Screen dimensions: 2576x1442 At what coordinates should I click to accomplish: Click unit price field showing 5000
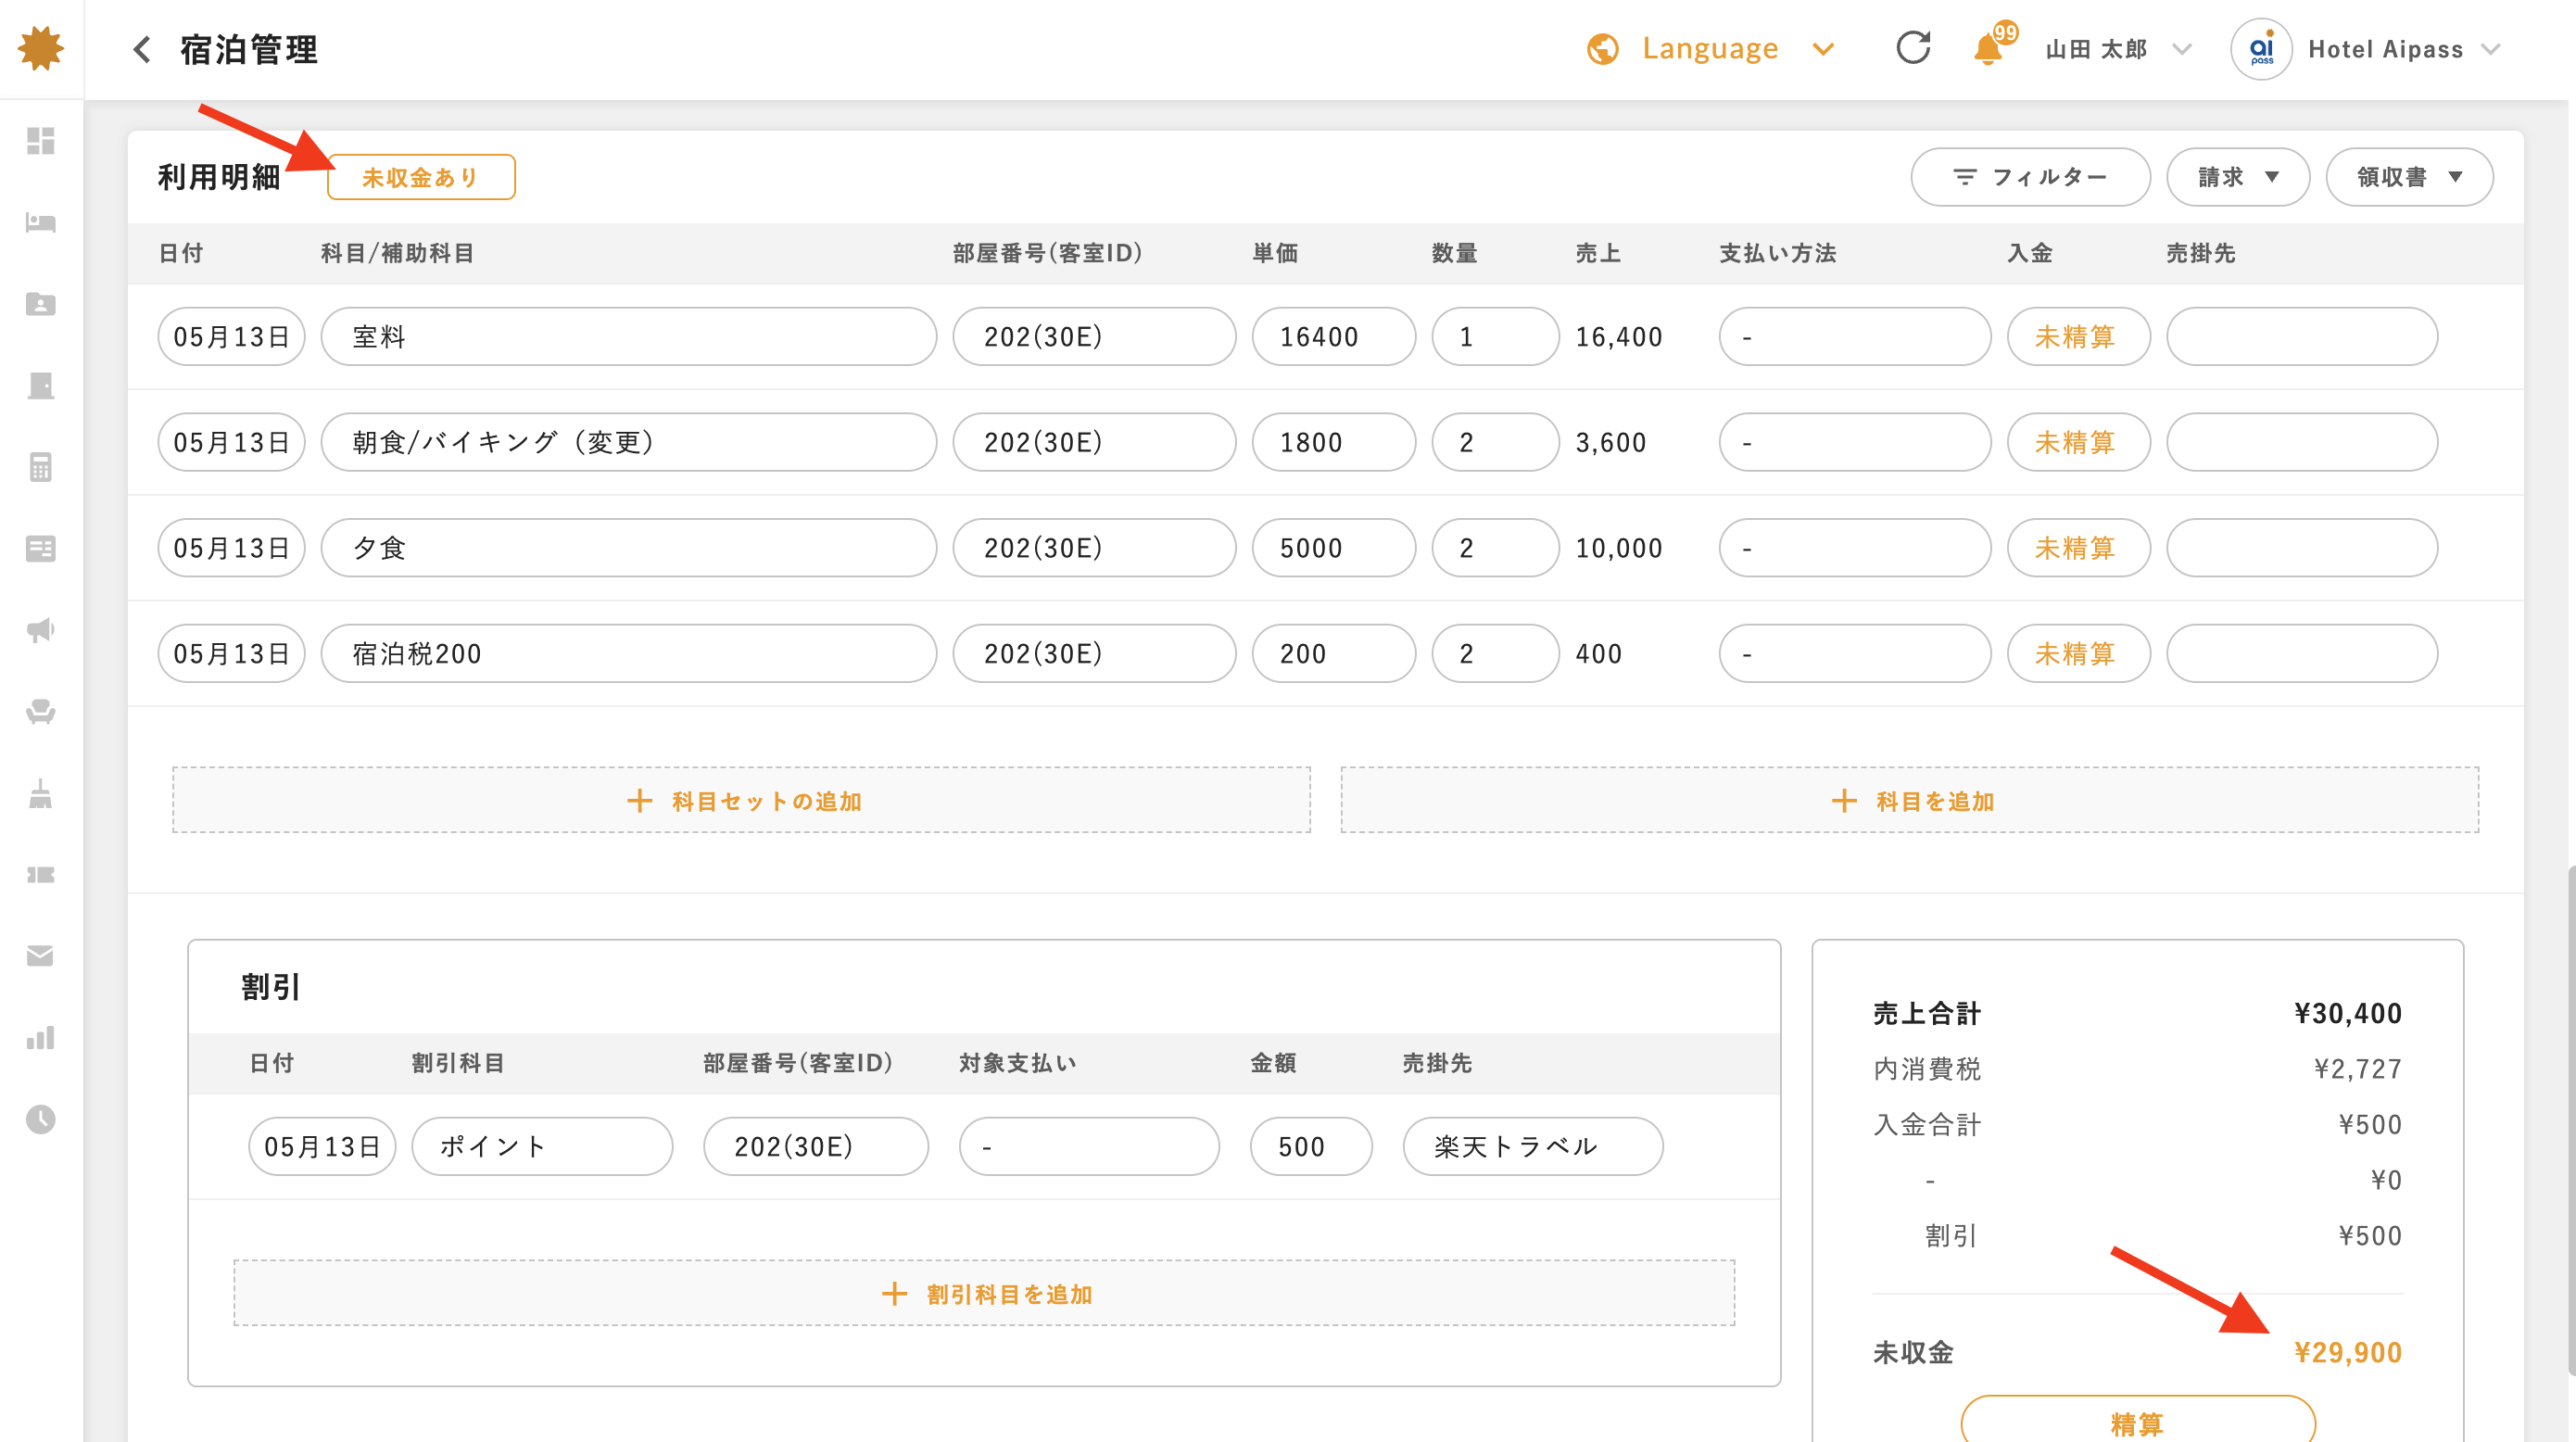(x=1333, y=547)
